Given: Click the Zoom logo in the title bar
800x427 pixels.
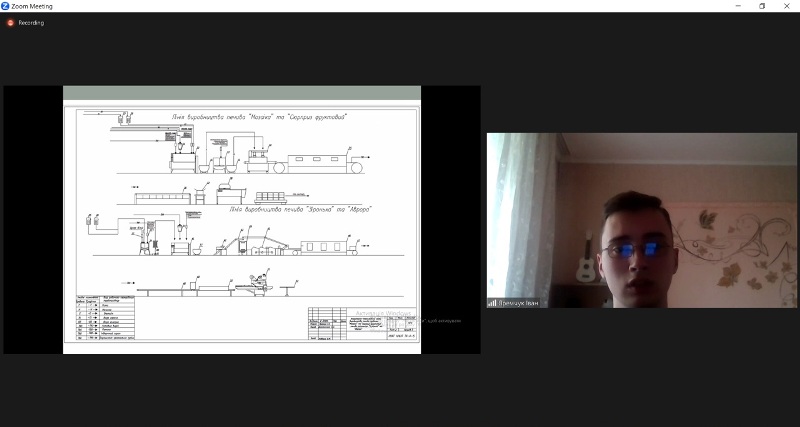Looking at the screenshot, I should (x=6, y=6).
